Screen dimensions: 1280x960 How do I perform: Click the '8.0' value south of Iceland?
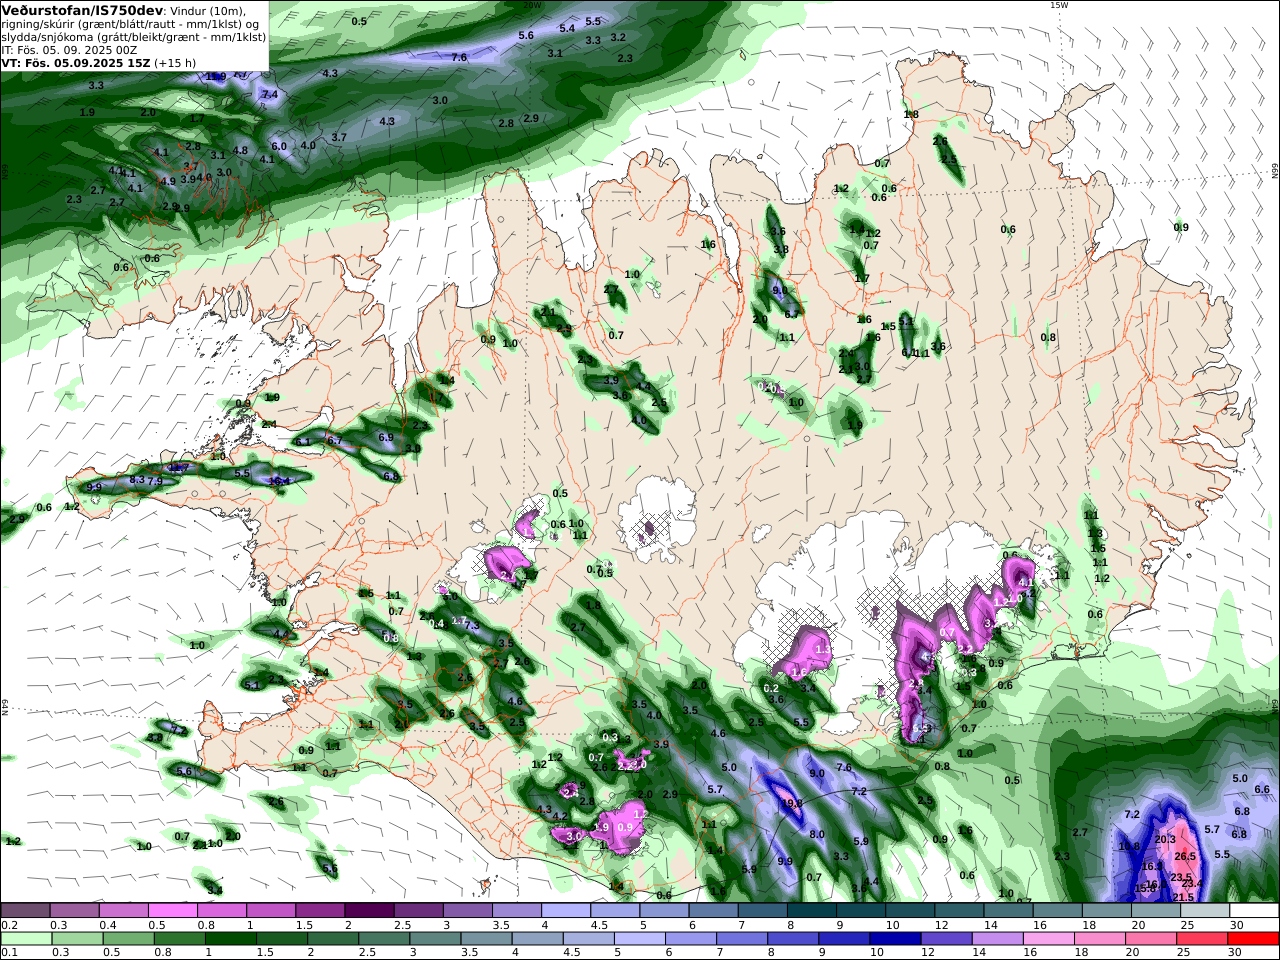coord(816,834)
